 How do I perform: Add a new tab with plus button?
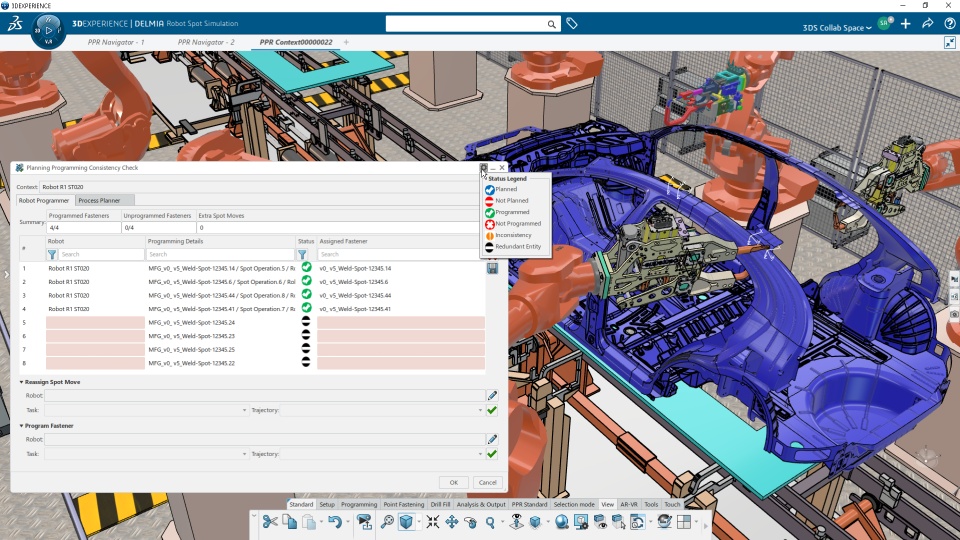coord(346,42)
